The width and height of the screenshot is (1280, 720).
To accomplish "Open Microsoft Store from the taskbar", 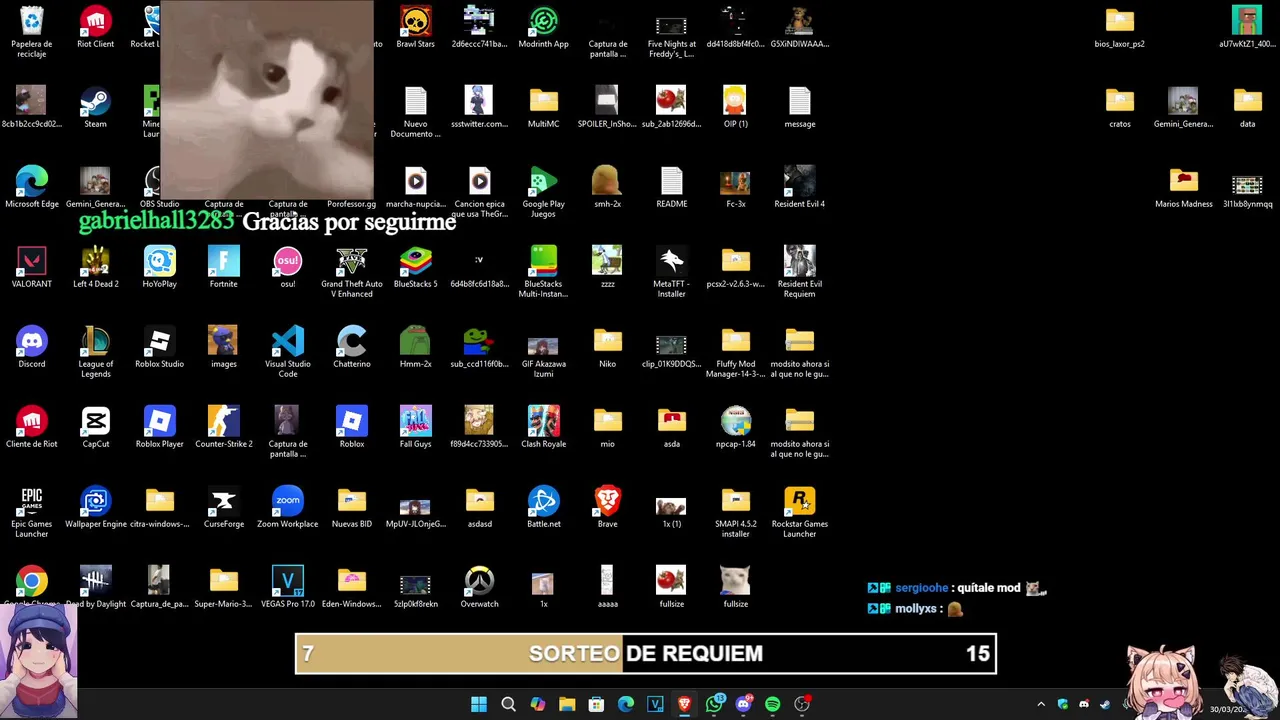I will pyautogui.click(x=596, y=704).
